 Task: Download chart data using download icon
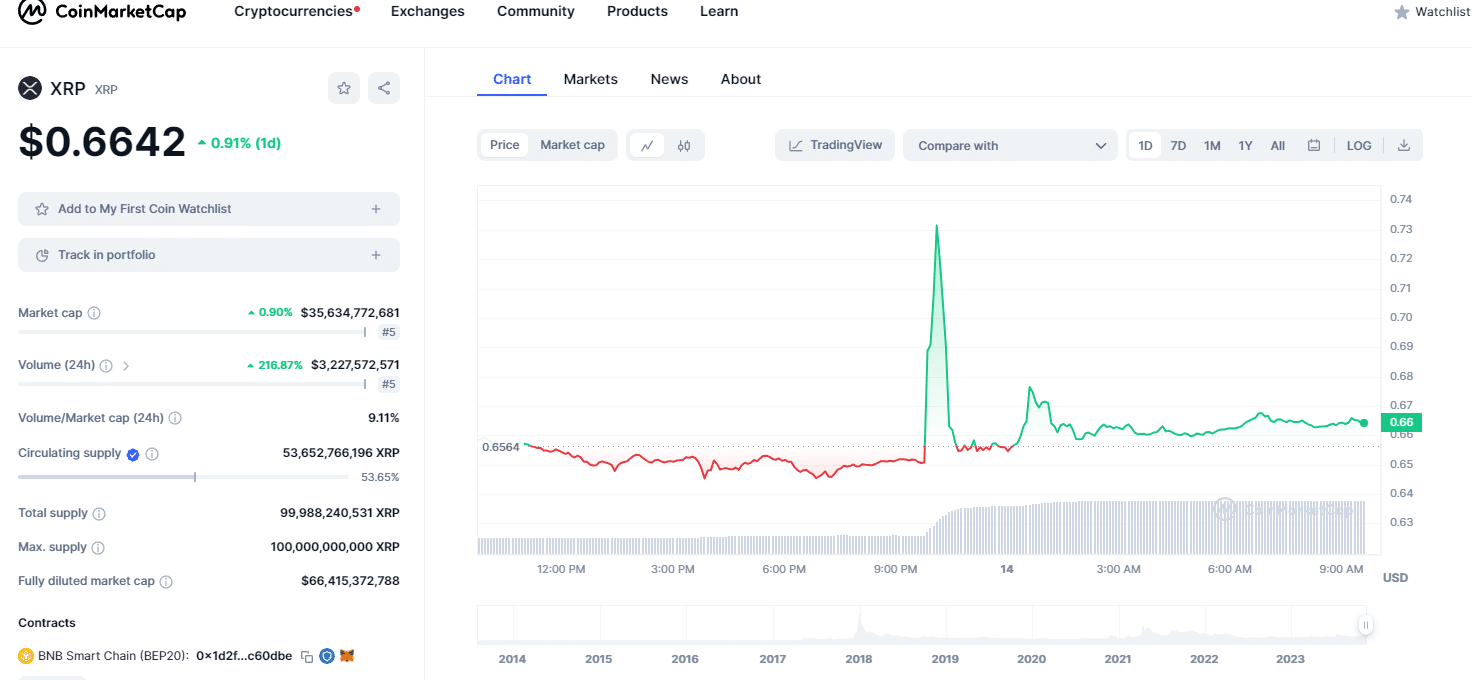coord(1404,145)
